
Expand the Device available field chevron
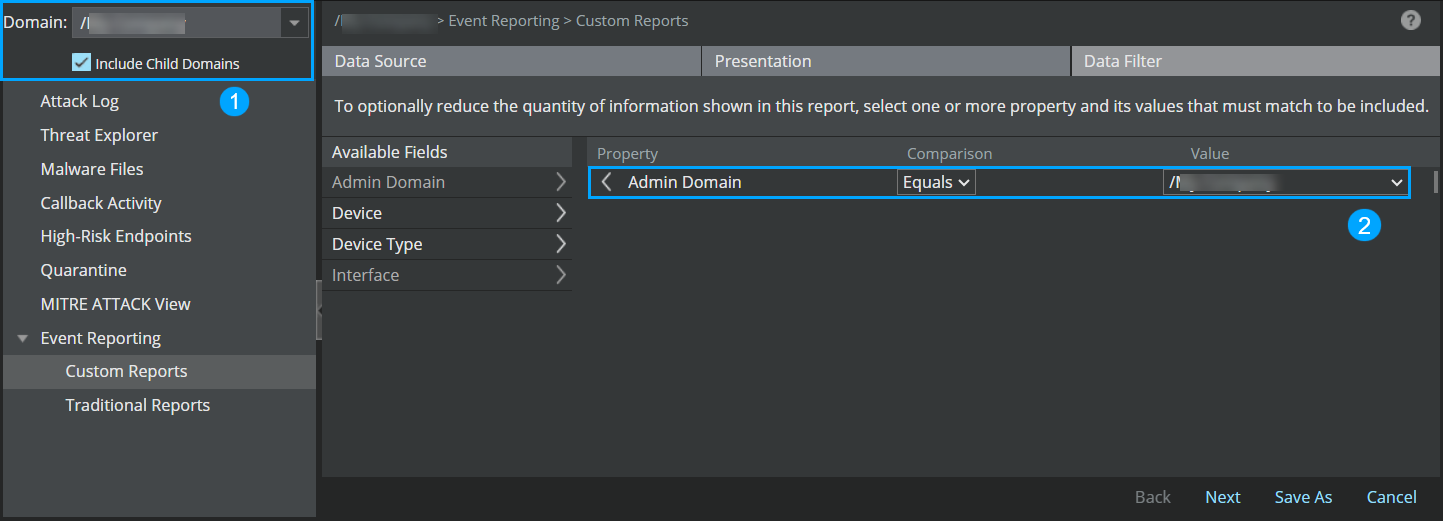click(x=560, y=213)
